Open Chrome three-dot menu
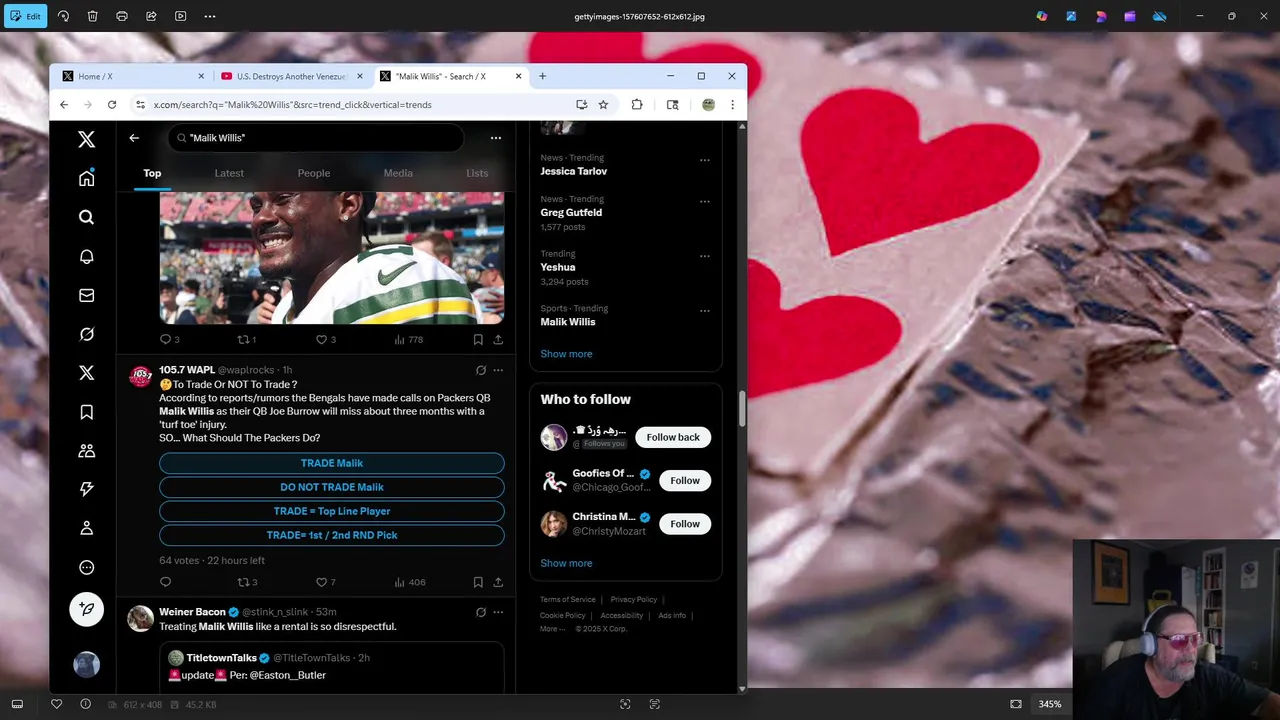The image size is (1280, 720). pos(732,104)
